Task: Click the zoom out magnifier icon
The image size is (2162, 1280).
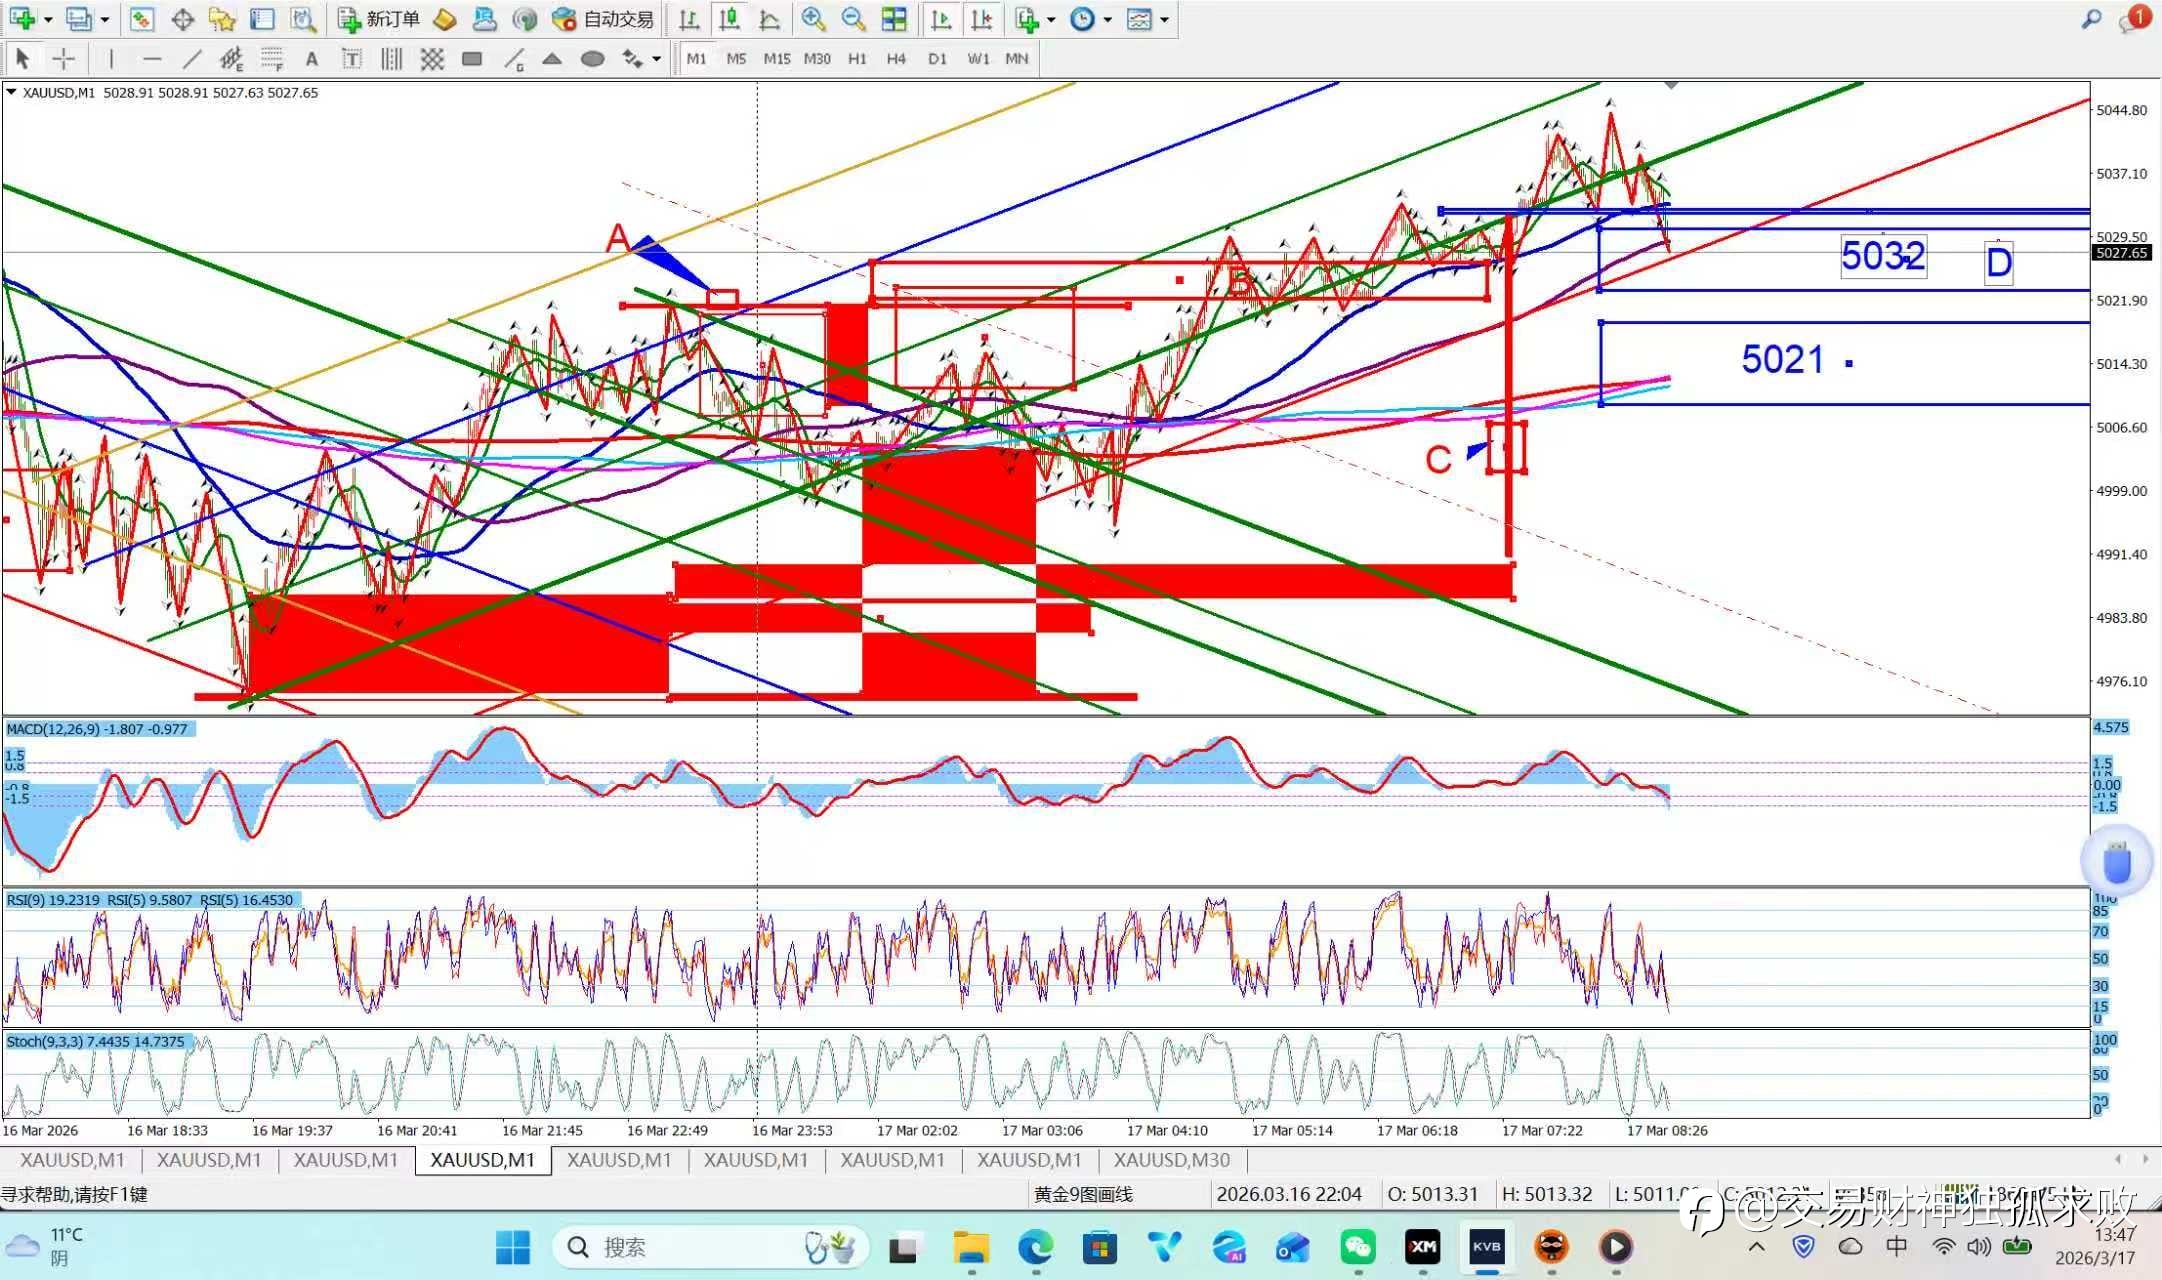Action: (x=853, y=19)
